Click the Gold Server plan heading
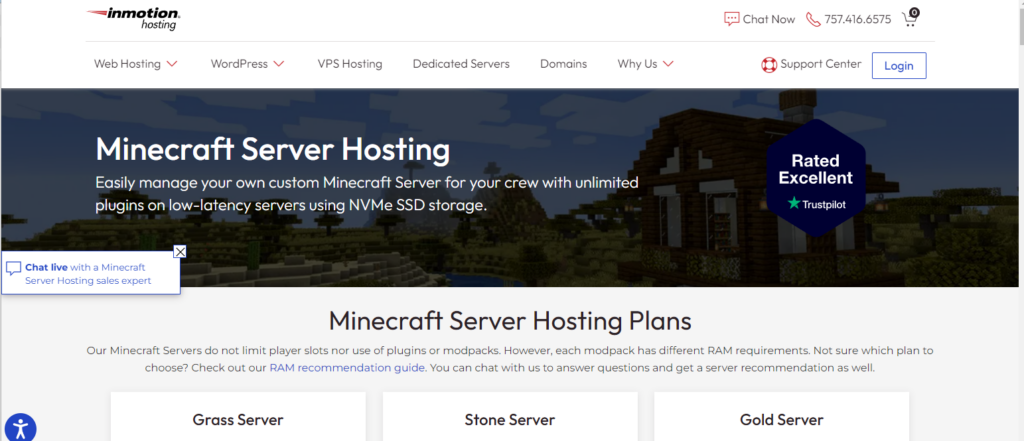 pyautogui.click(x=782, y=419)
